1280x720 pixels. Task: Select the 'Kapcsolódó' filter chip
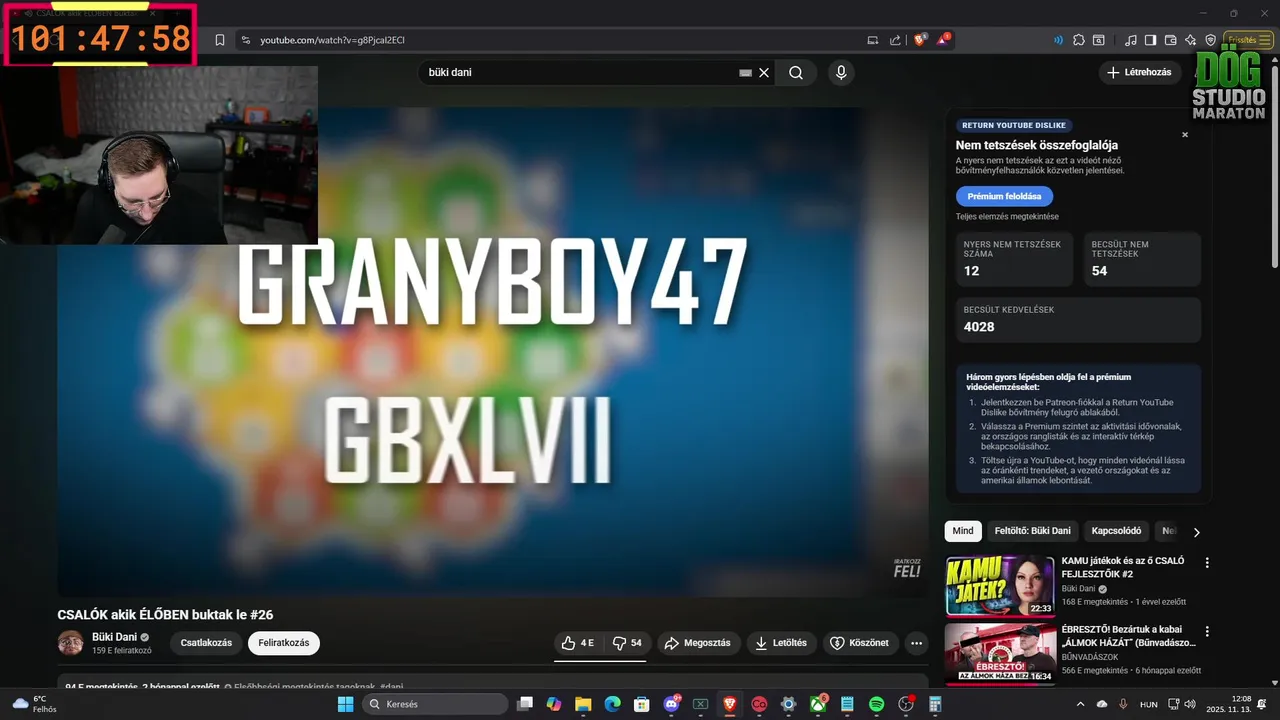[x=1116, y=531]
